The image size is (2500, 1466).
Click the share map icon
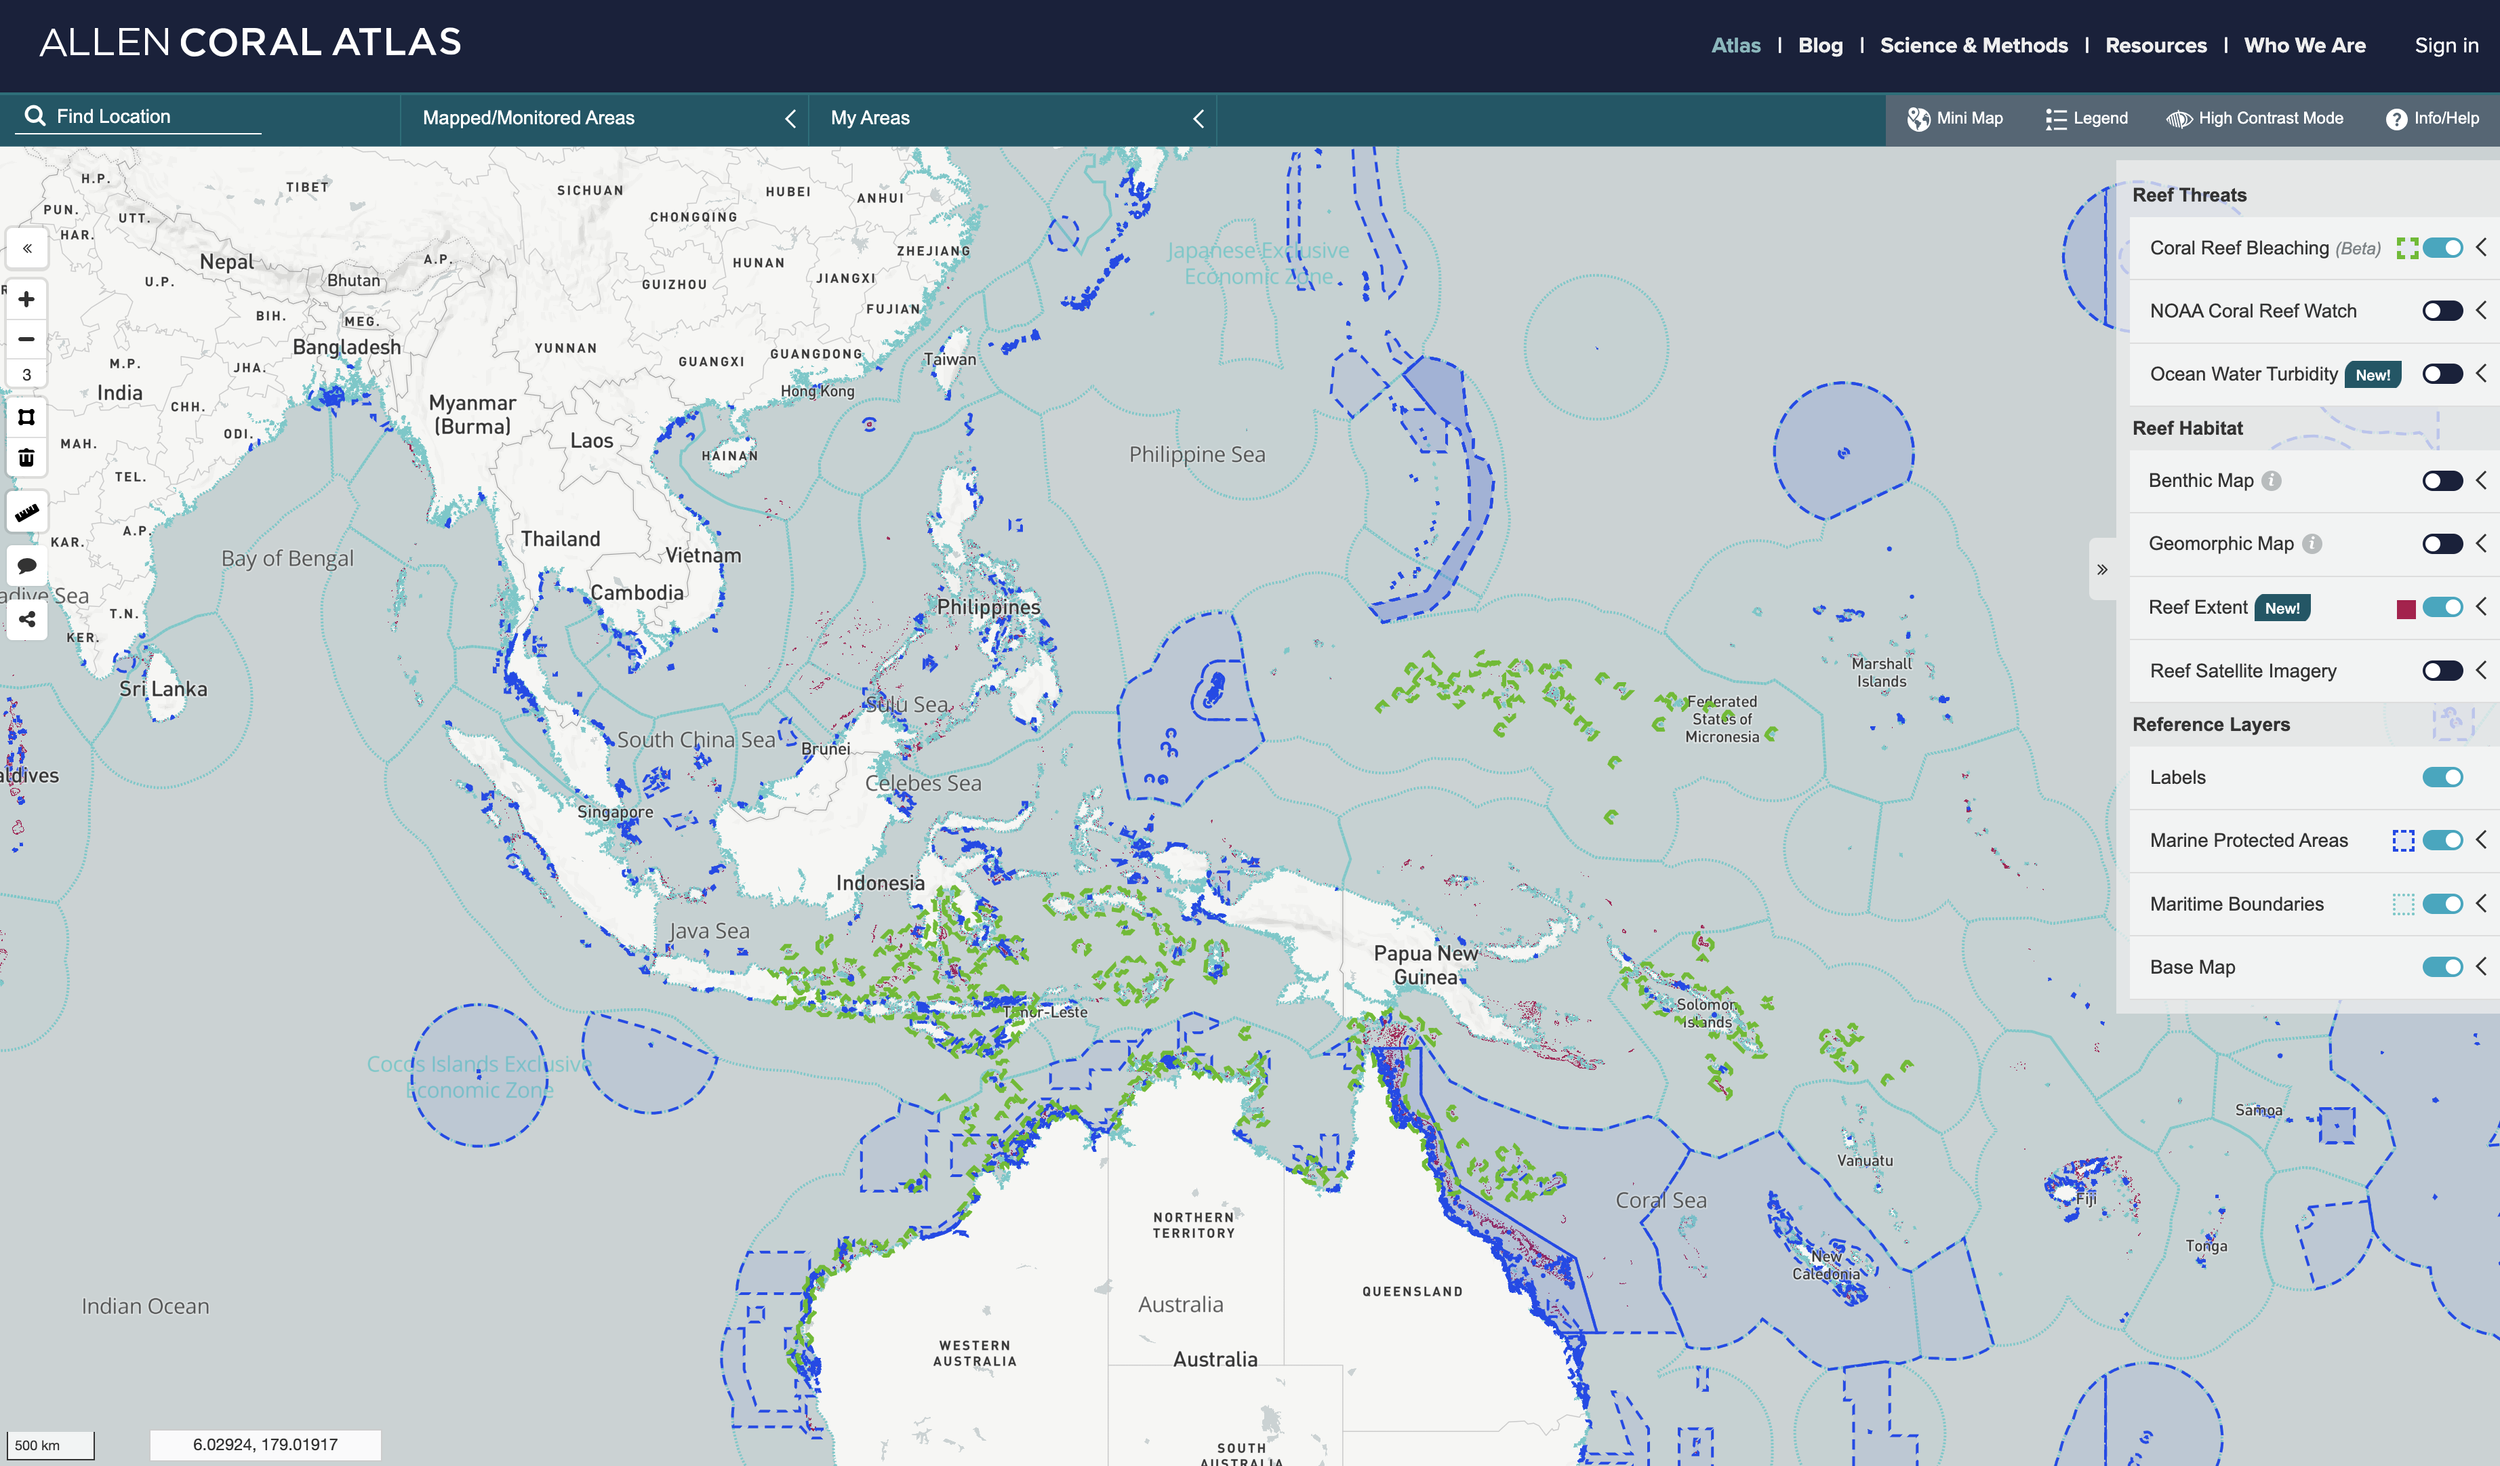pyautogui.click(x=27, y=619)
